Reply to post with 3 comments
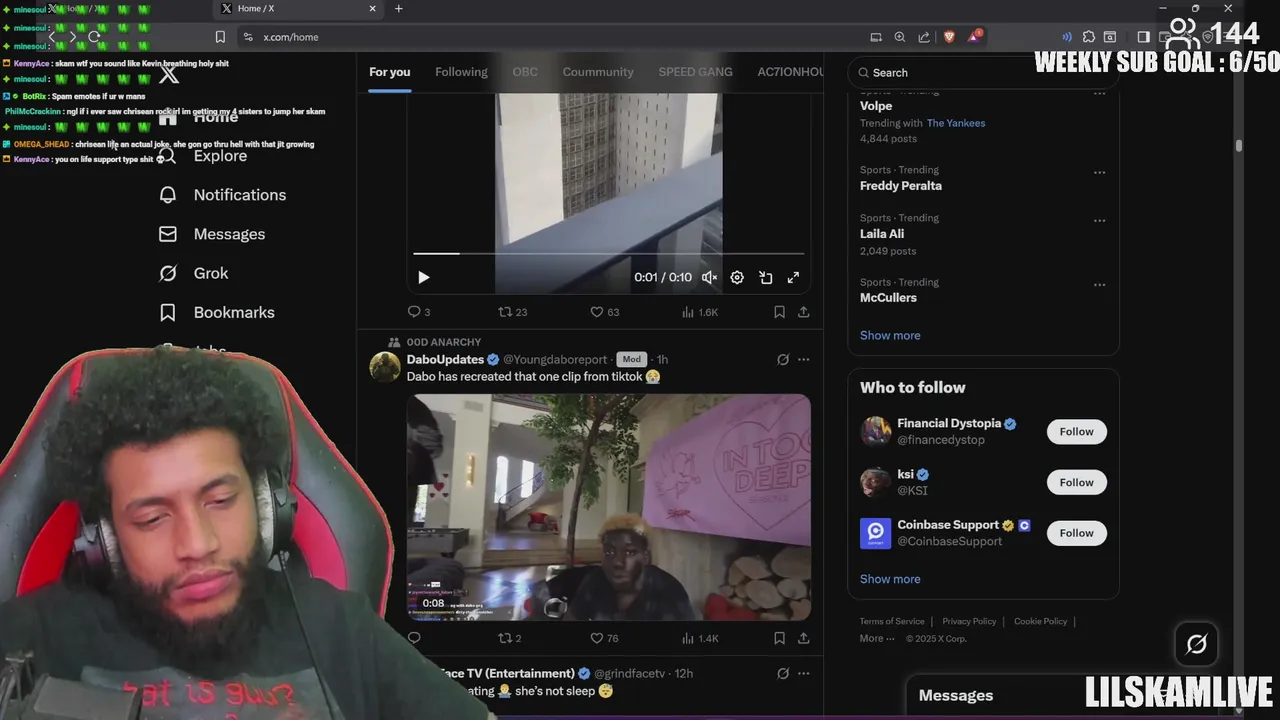Viewport: 1280px width, 720px height. click(x=419, y=312)
